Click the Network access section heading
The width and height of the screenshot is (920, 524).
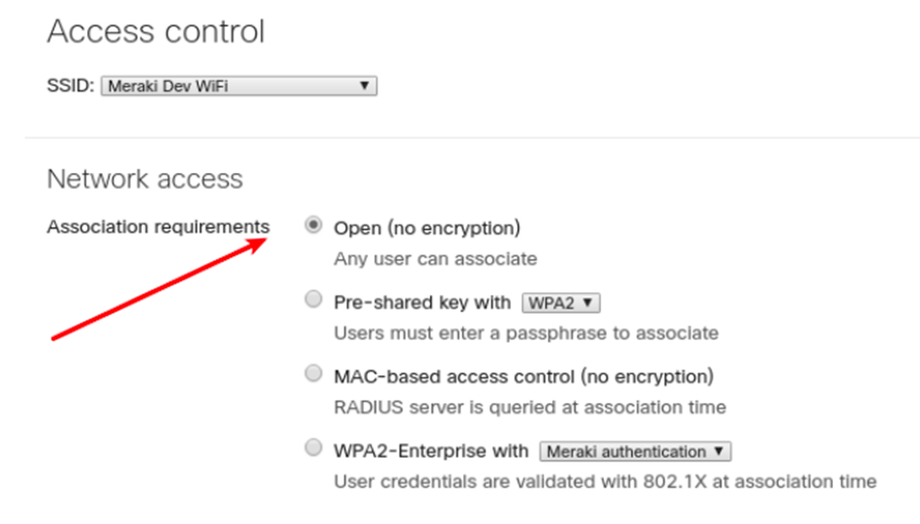click(x=145, y=179)
